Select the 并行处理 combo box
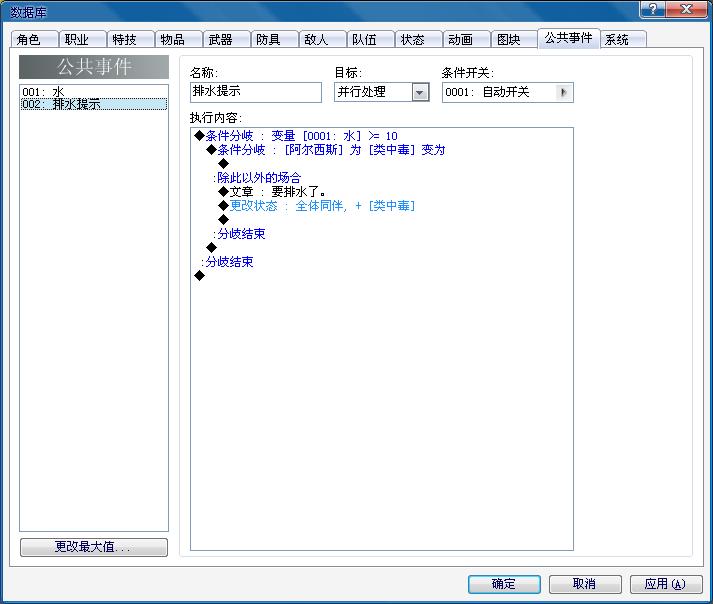 tap(382, 92)
